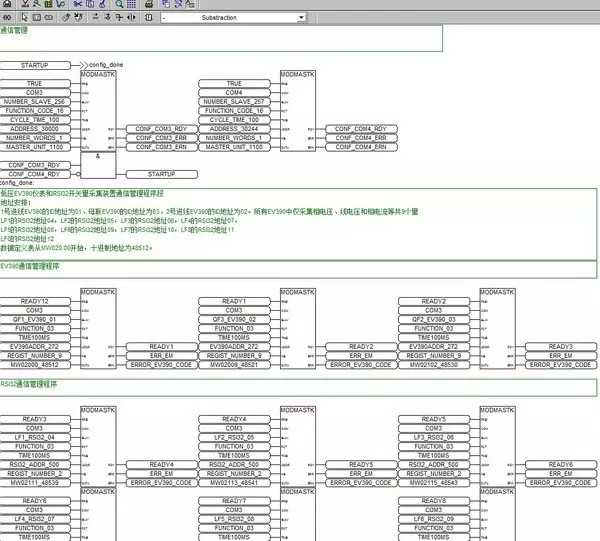Select the READY6 output variable on right
Screen dimensions: 600x541
(x=561, y=465)
